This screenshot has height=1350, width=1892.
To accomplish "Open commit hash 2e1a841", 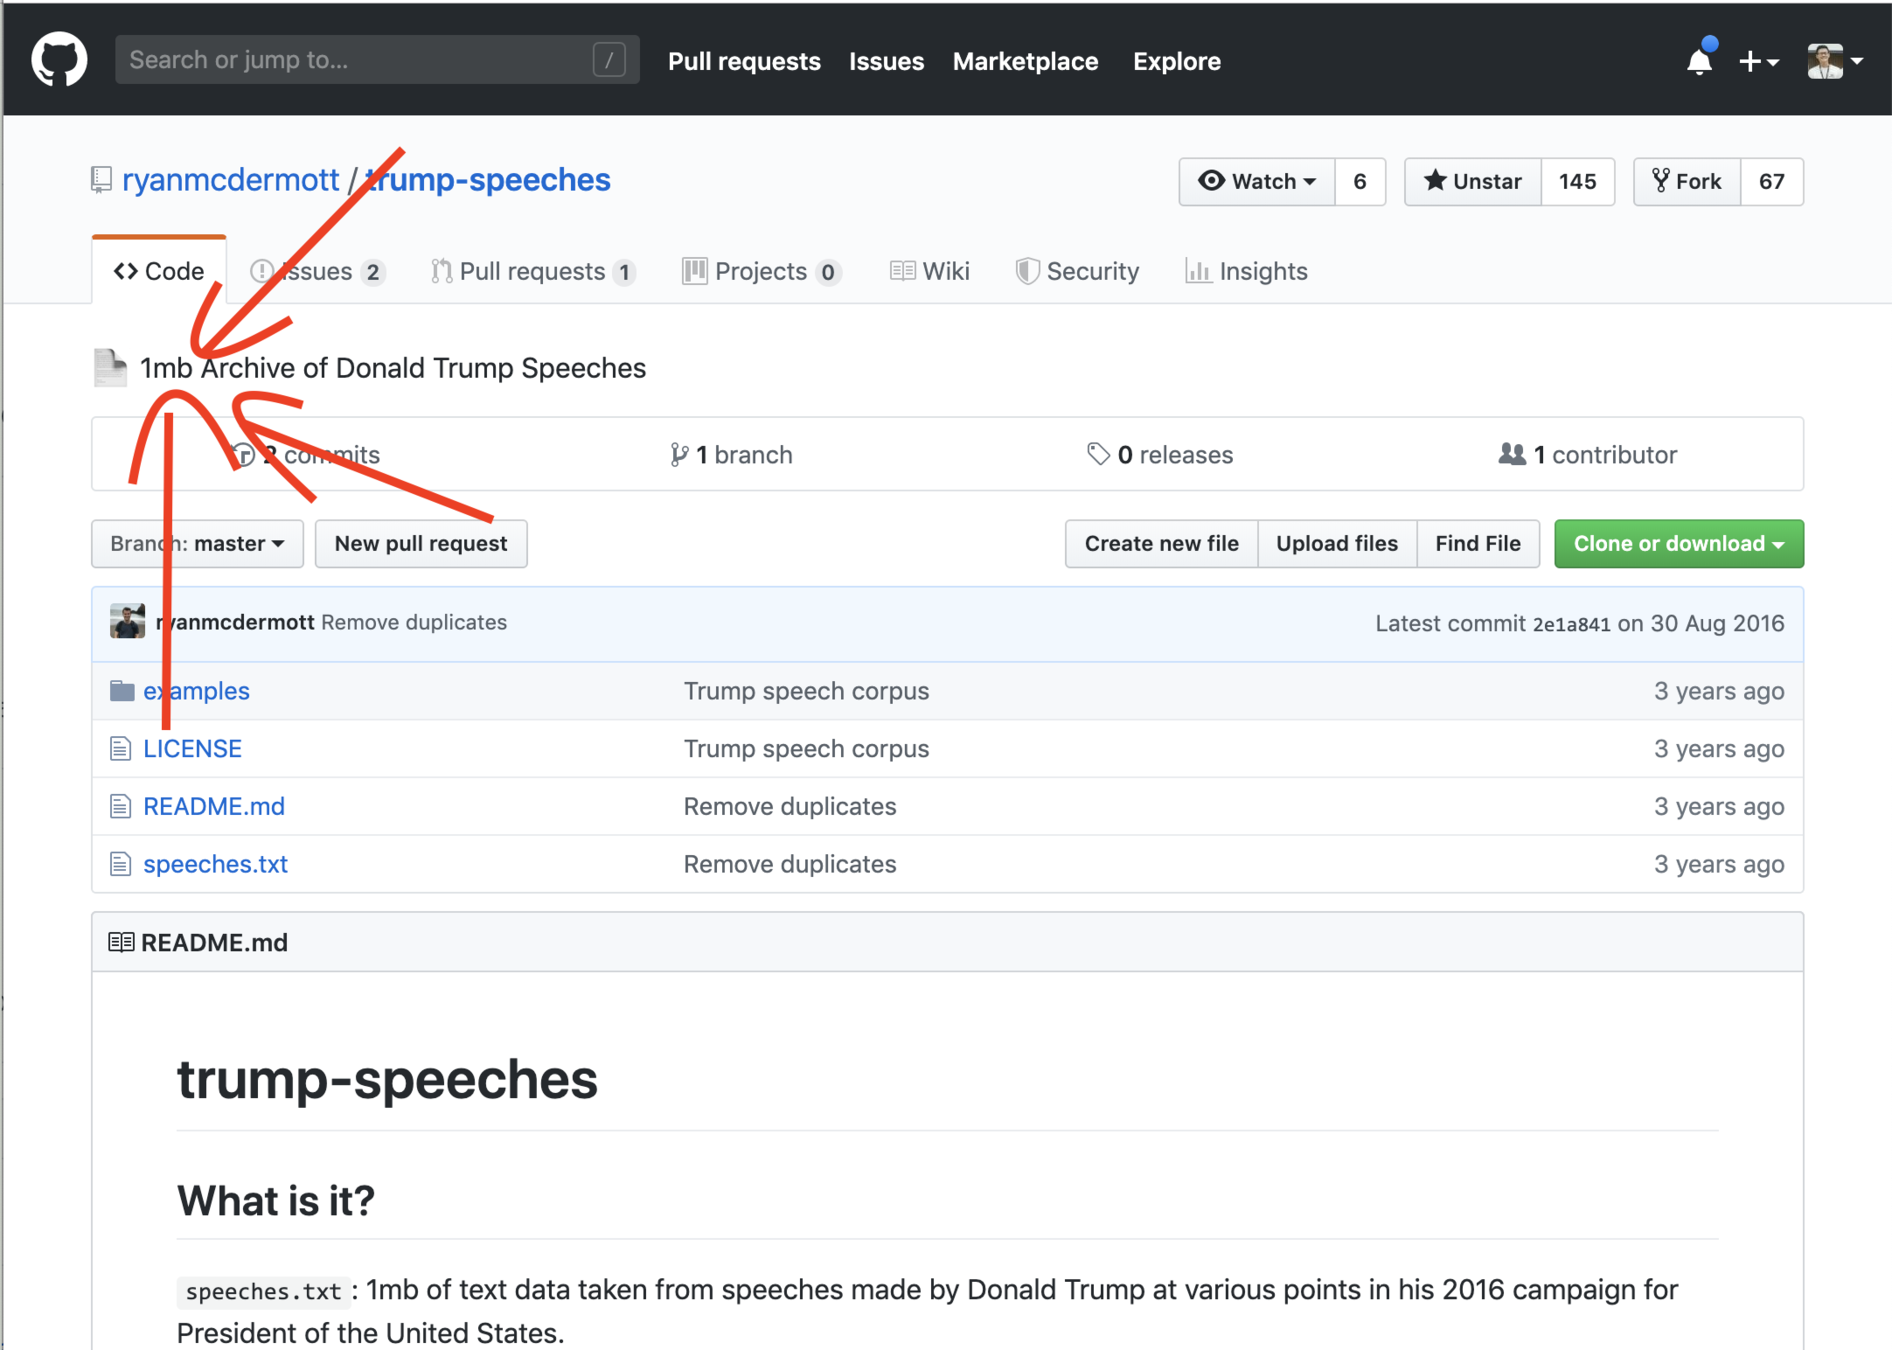I will (1571, 624).
